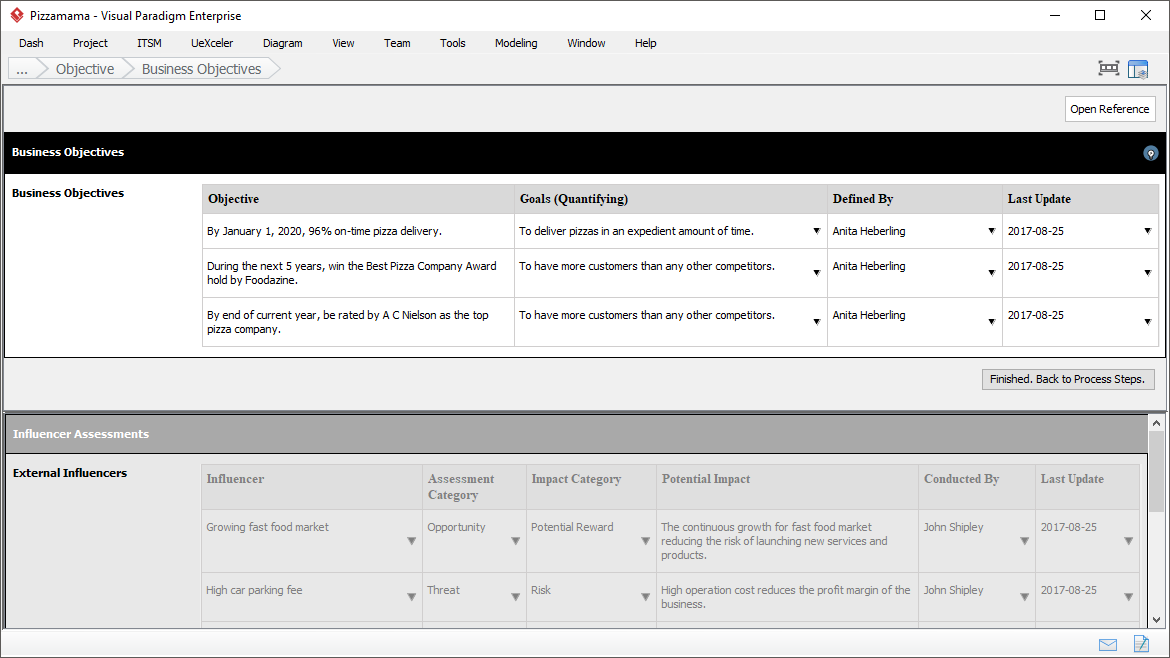Click the Objective column header
Screen dimensions: 1170x658
358,199
